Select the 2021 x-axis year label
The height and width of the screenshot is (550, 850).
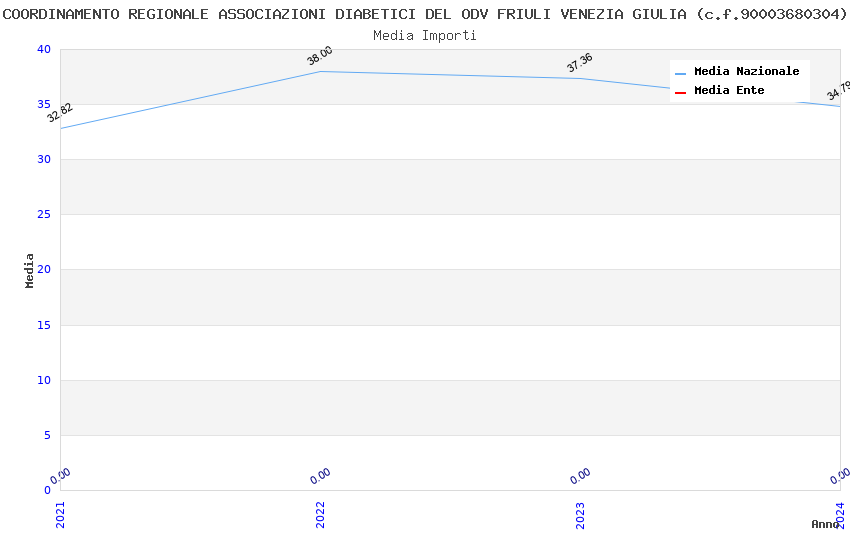pyautogui.click(x=60, y=514)
